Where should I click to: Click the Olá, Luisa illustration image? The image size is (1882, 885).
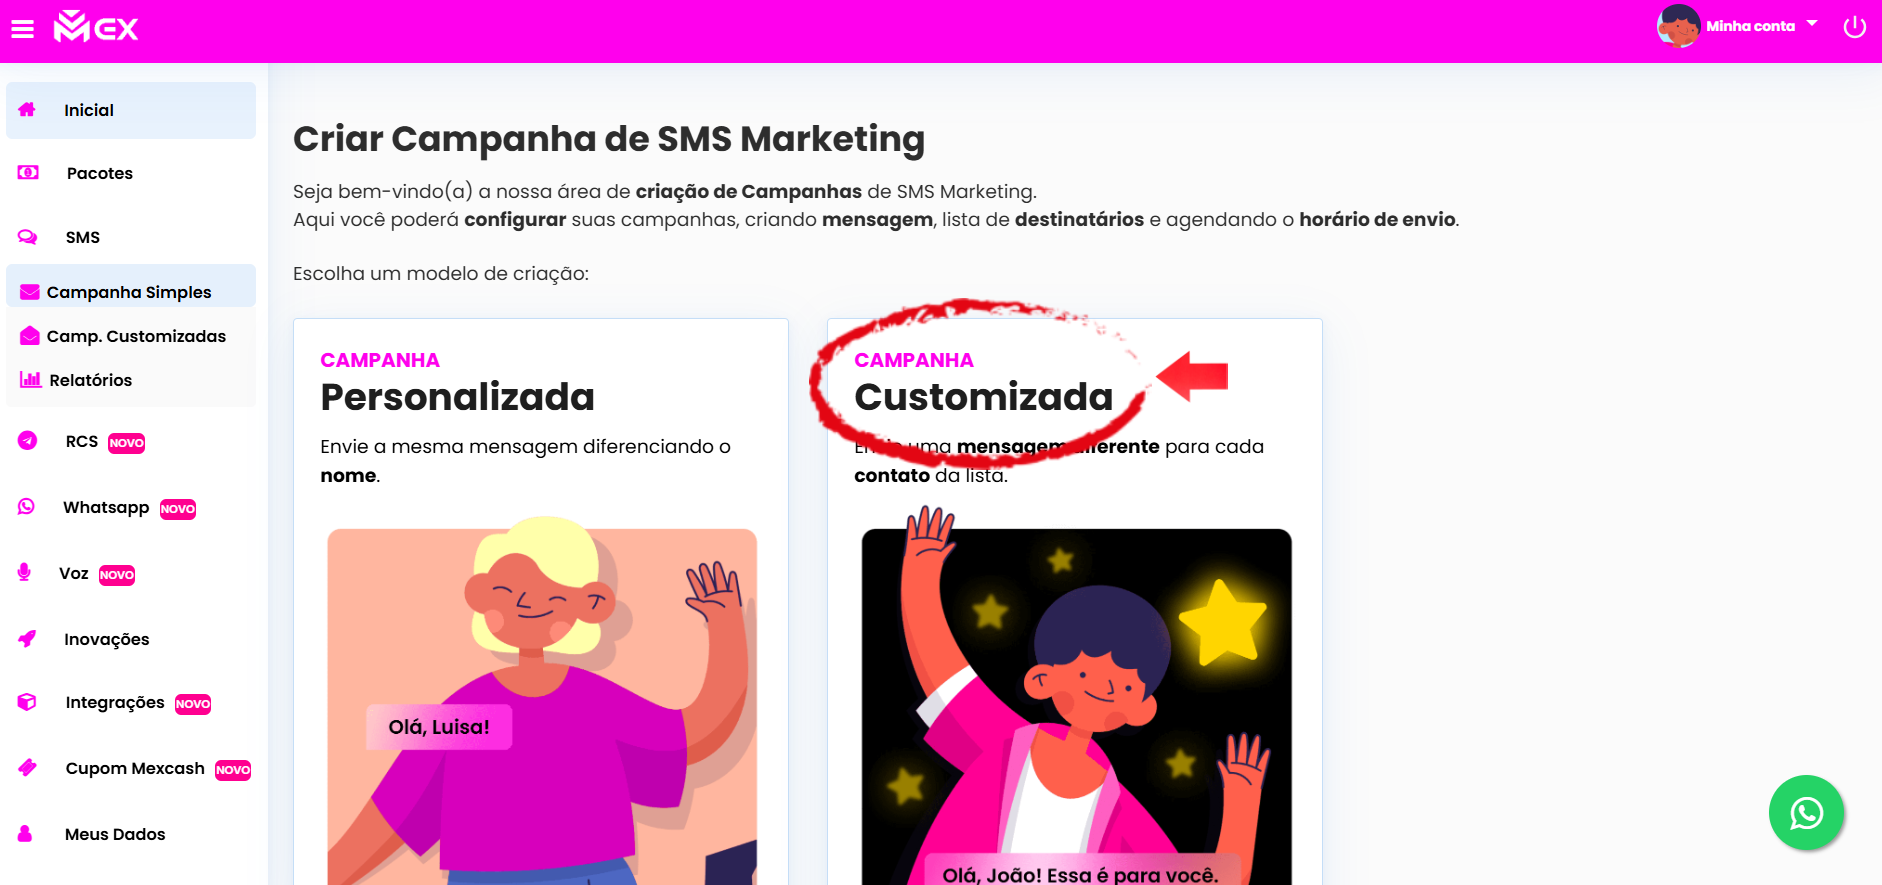tap(542, 706)
